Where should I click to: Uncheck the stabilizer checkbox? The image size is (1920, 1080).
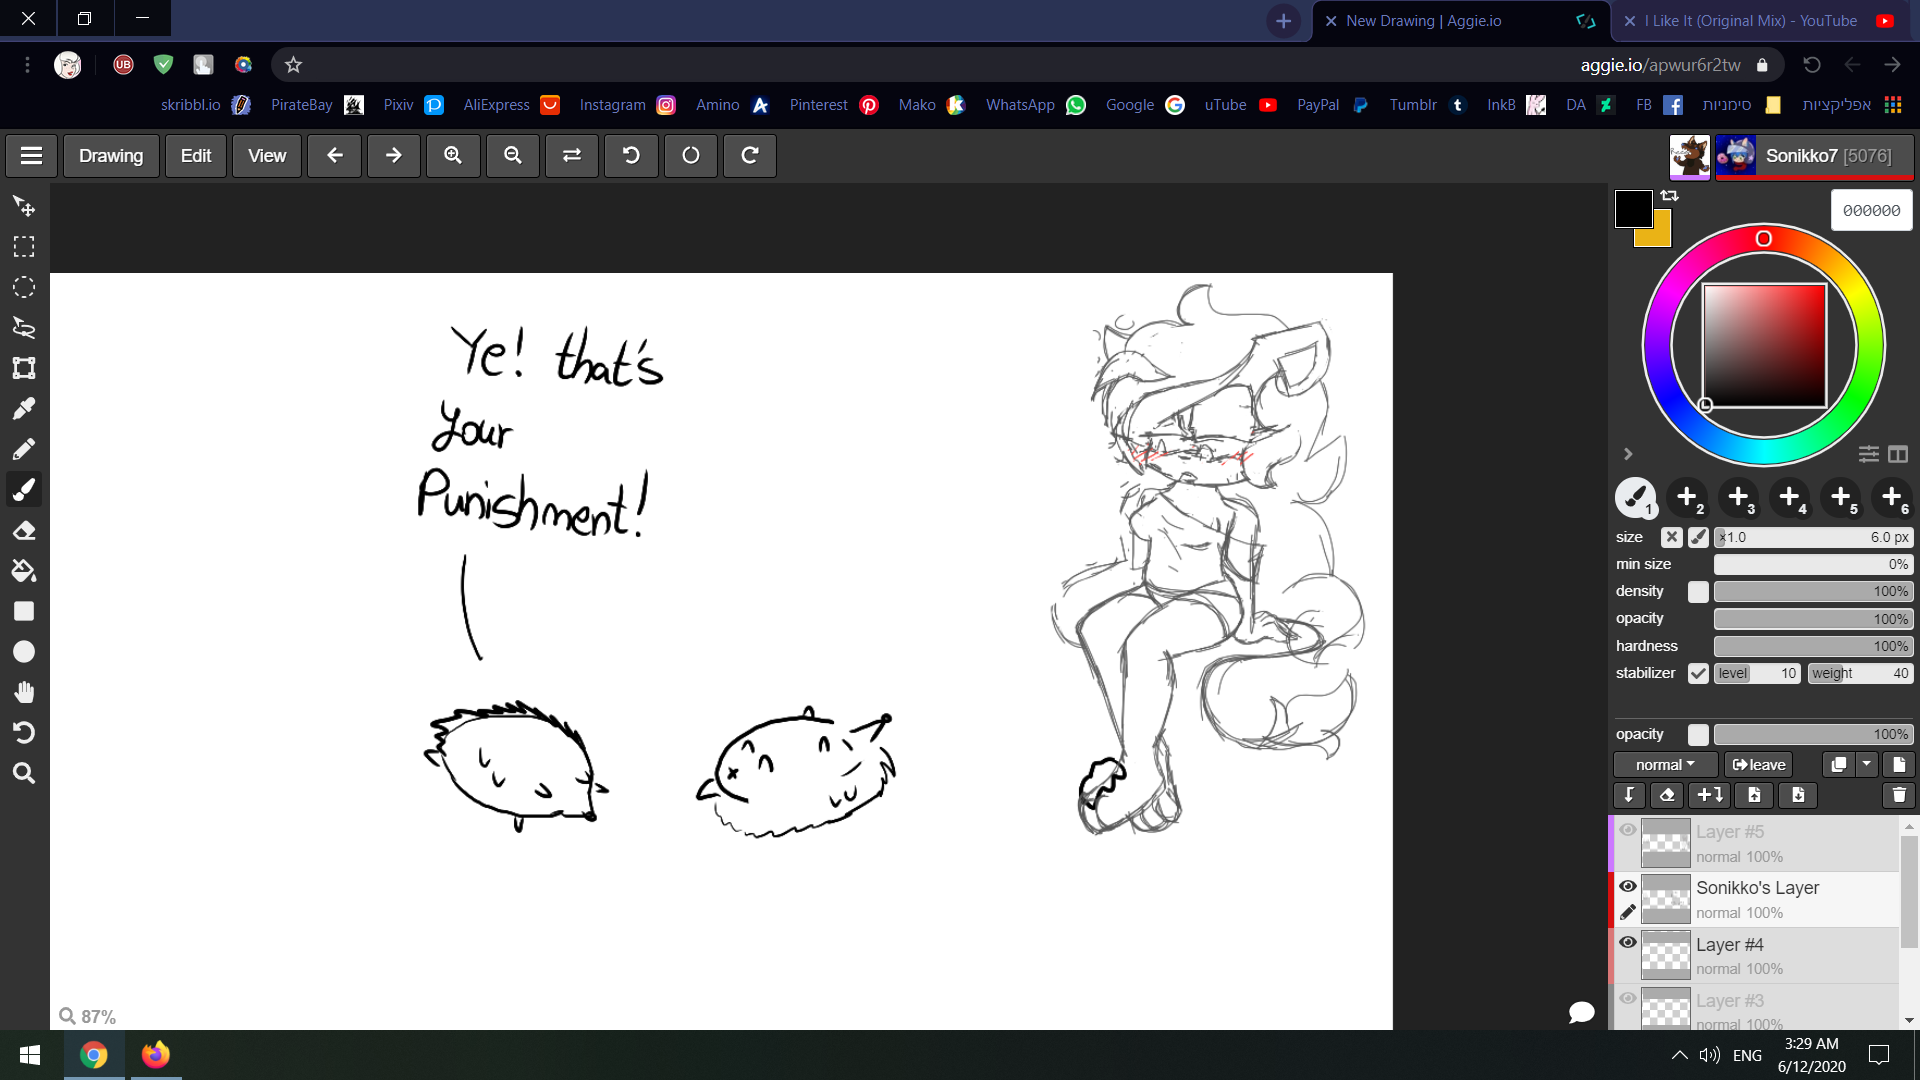point(1698,673)
